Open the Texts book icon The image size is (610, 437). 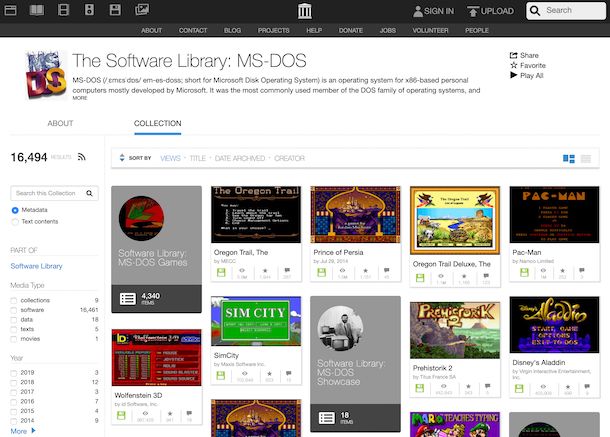click(37, 10)
